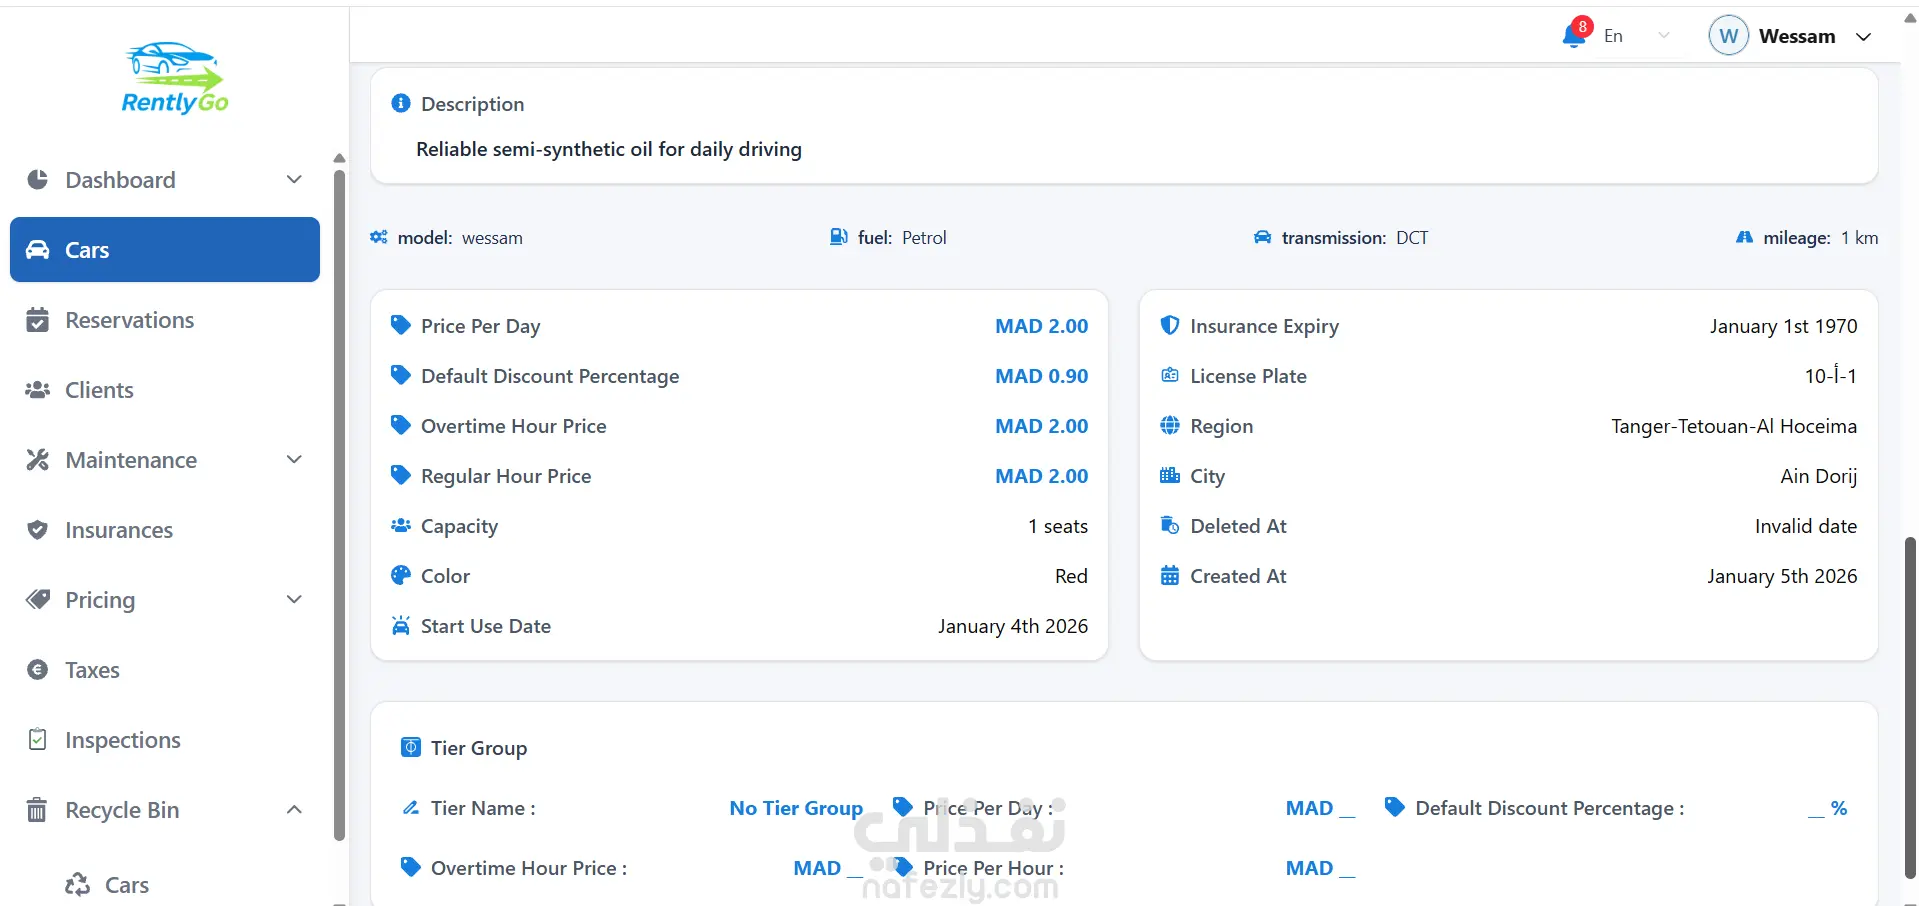Click the Description info icon
The height and width of the screenshot is (906, 1919).
point(401,104)
